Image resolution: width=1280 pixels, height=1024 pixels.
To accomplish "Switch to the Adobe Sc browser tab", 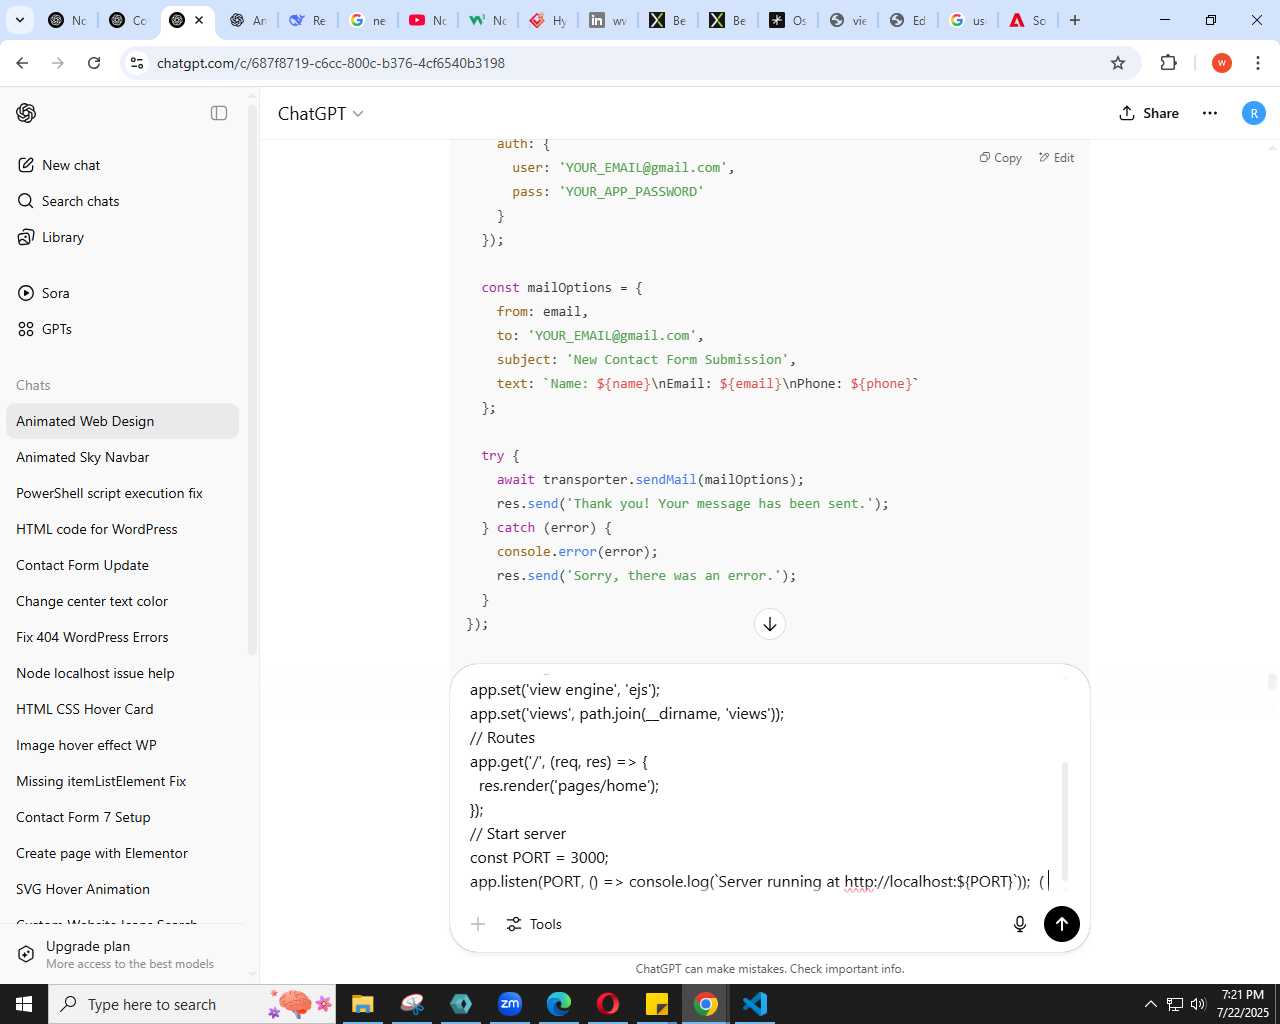I will click(1027, 20).
